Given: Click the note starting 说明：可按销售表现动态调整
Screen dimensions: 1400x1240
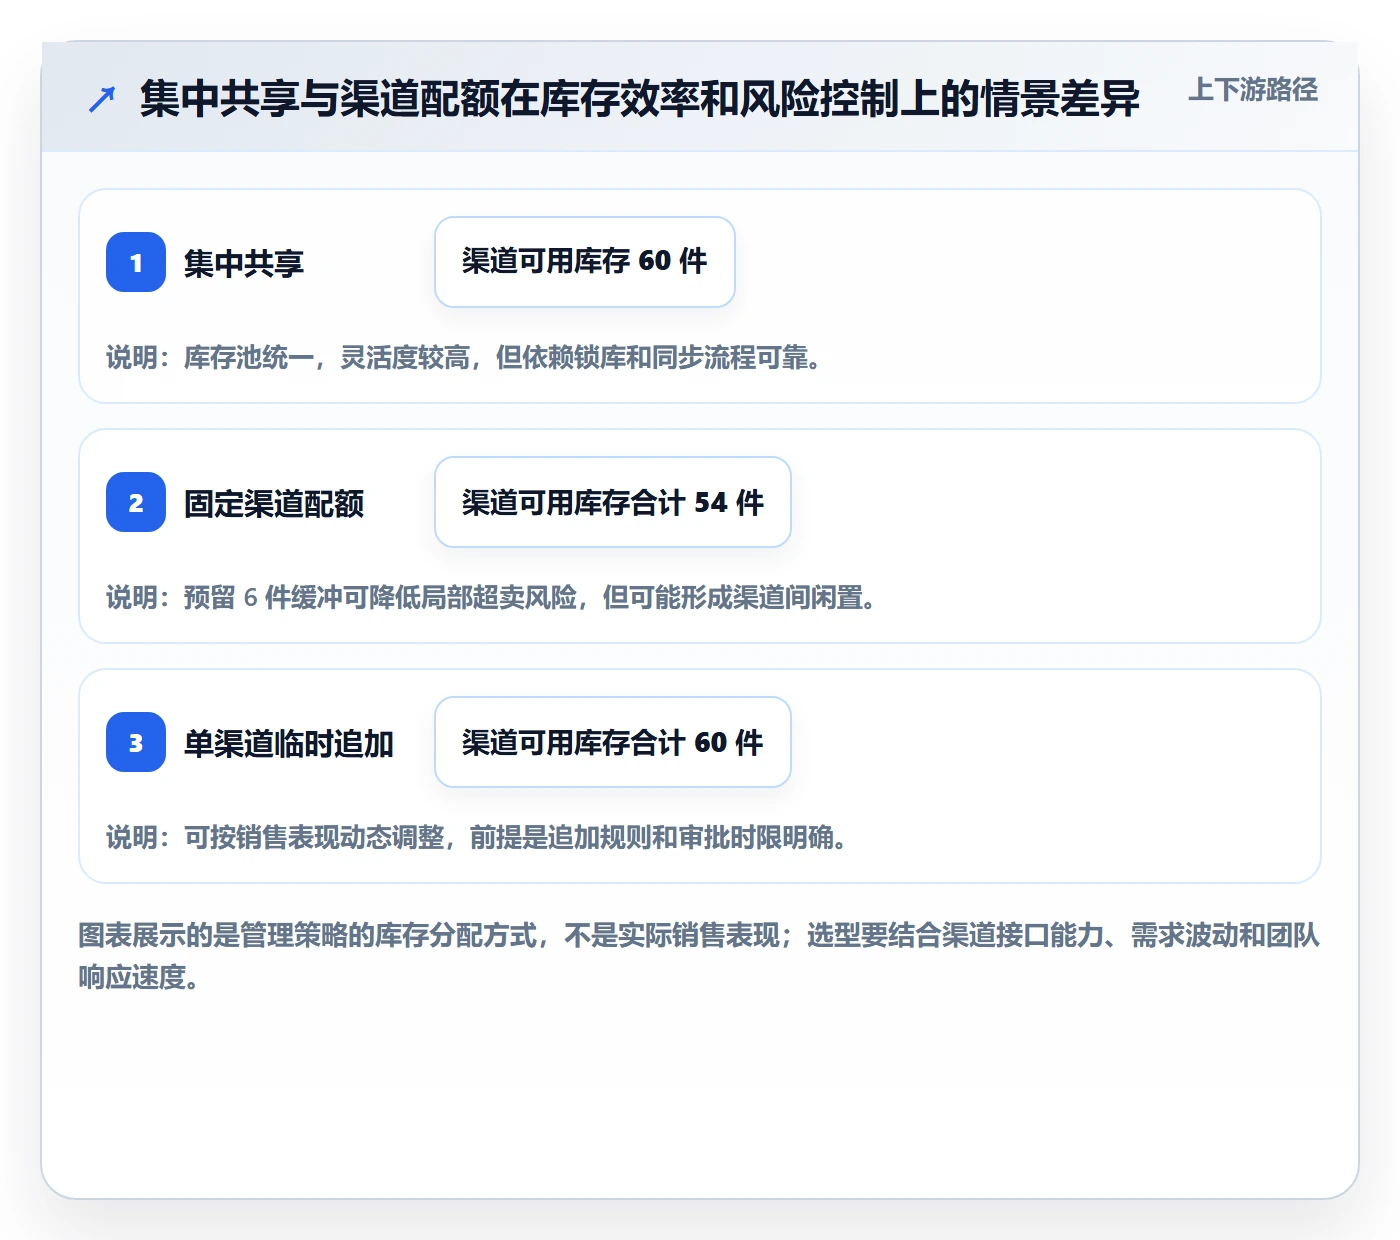Looking at the screenshot, I should [x=478, y=838].
